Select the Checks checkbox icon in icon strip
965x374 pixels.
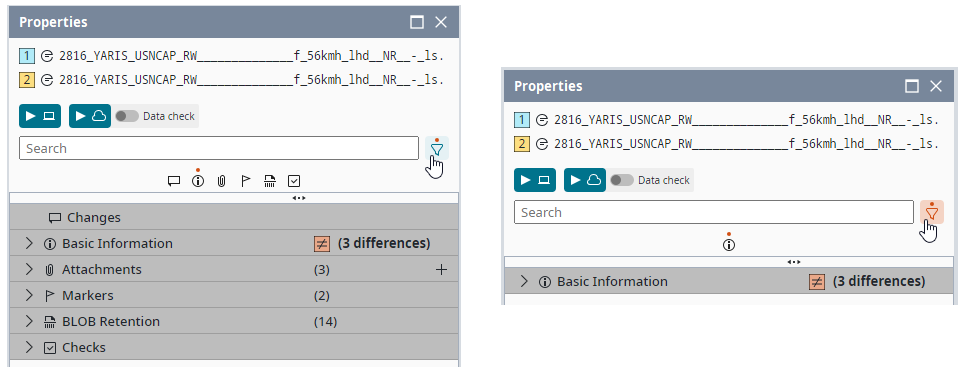[x=294, y=181]
